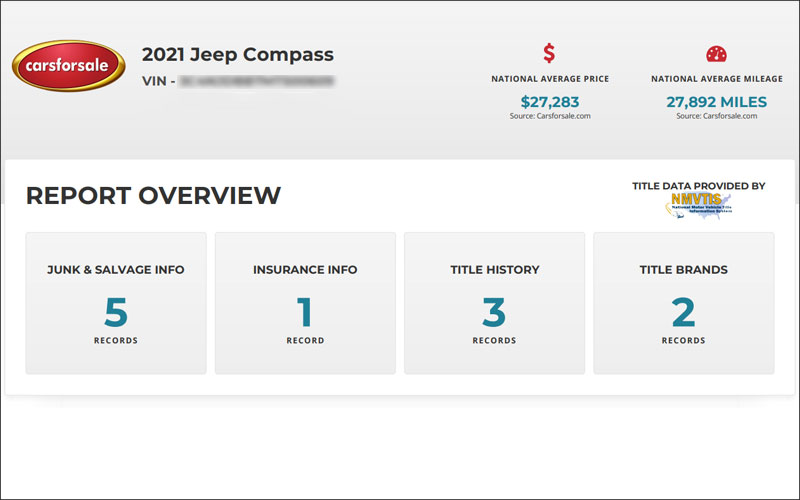Click the number 3 in Title History
Viewport: 800px width, 500px height.
point(494,312)
